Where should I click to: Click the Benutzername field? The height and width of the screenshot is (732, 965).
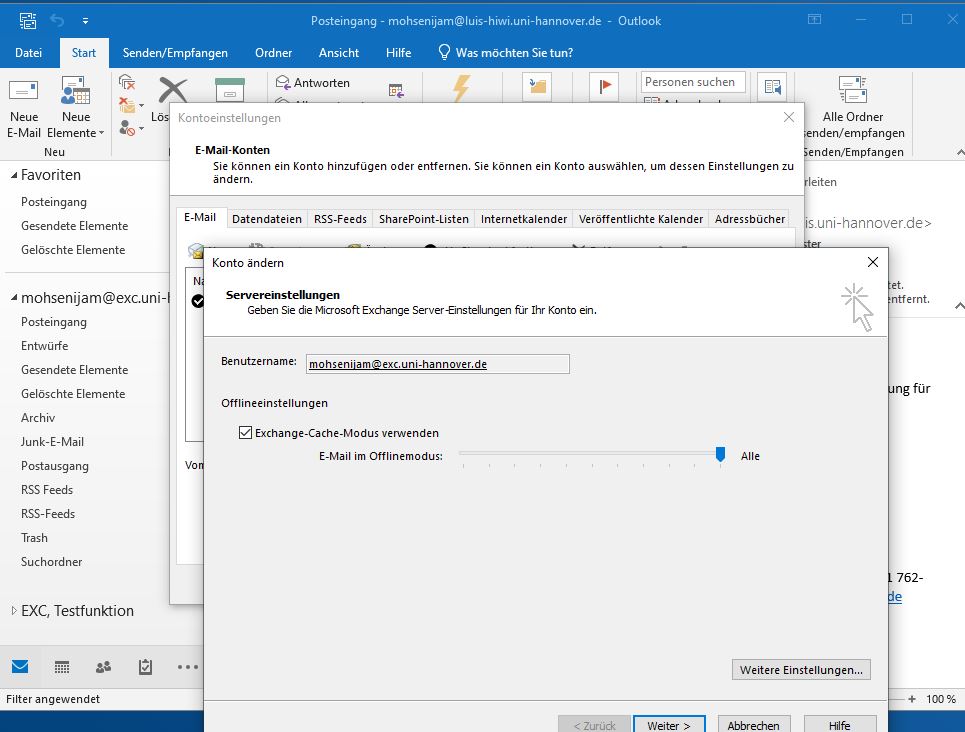coord(438,364)
